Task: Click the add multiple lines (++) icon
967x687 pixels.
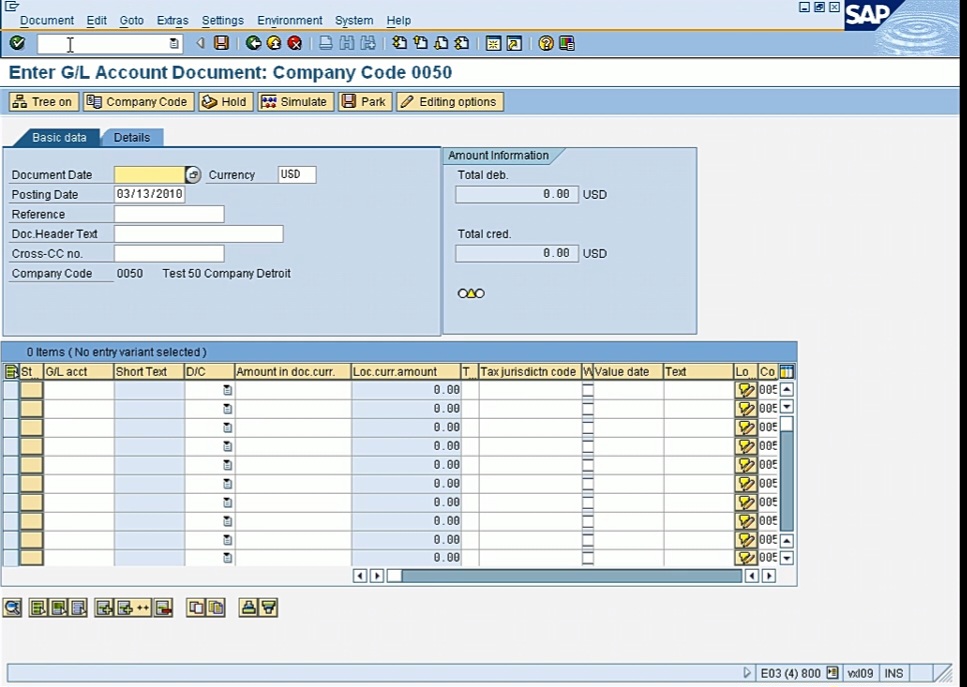Action: tap(134, 608)
